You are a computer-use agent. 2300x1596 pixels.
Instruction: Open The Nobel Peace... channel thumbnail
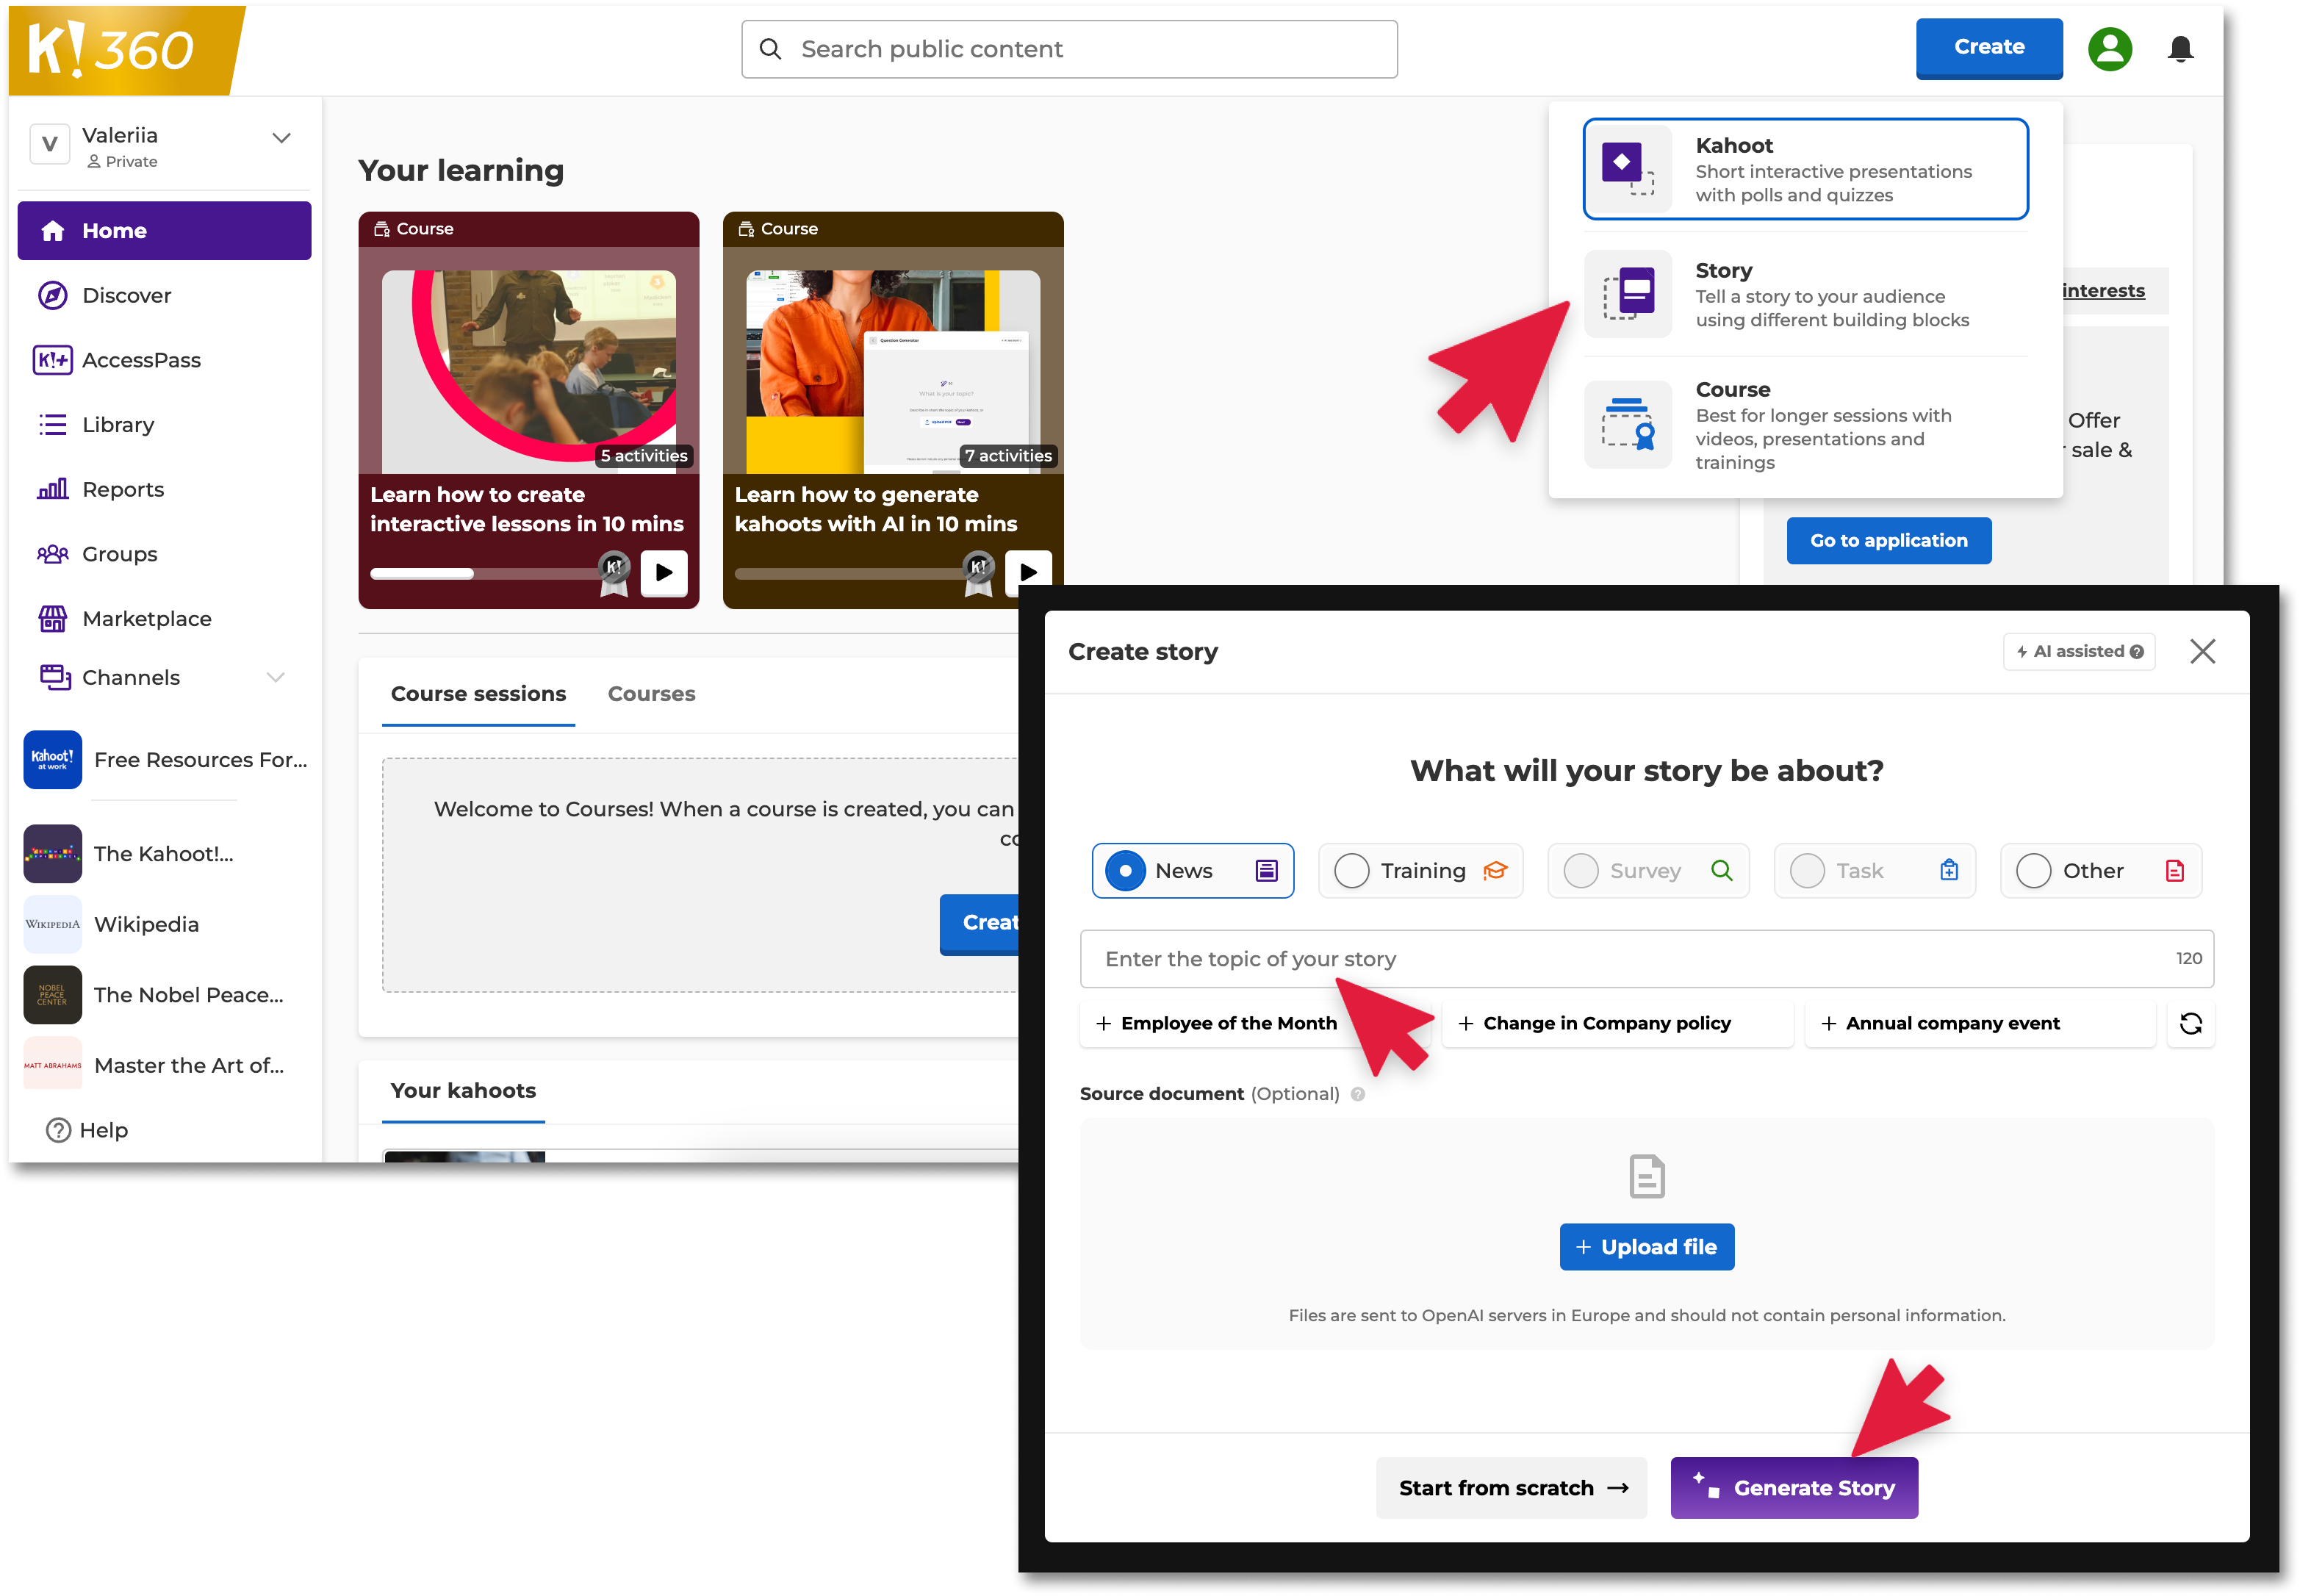pyautogui.click(x=52, y=995)
